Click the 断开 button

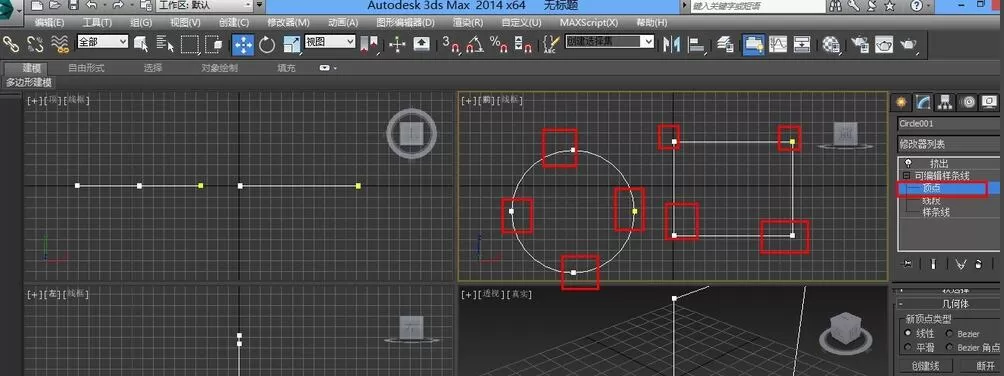pyautogui.click(x=979, y=367)
